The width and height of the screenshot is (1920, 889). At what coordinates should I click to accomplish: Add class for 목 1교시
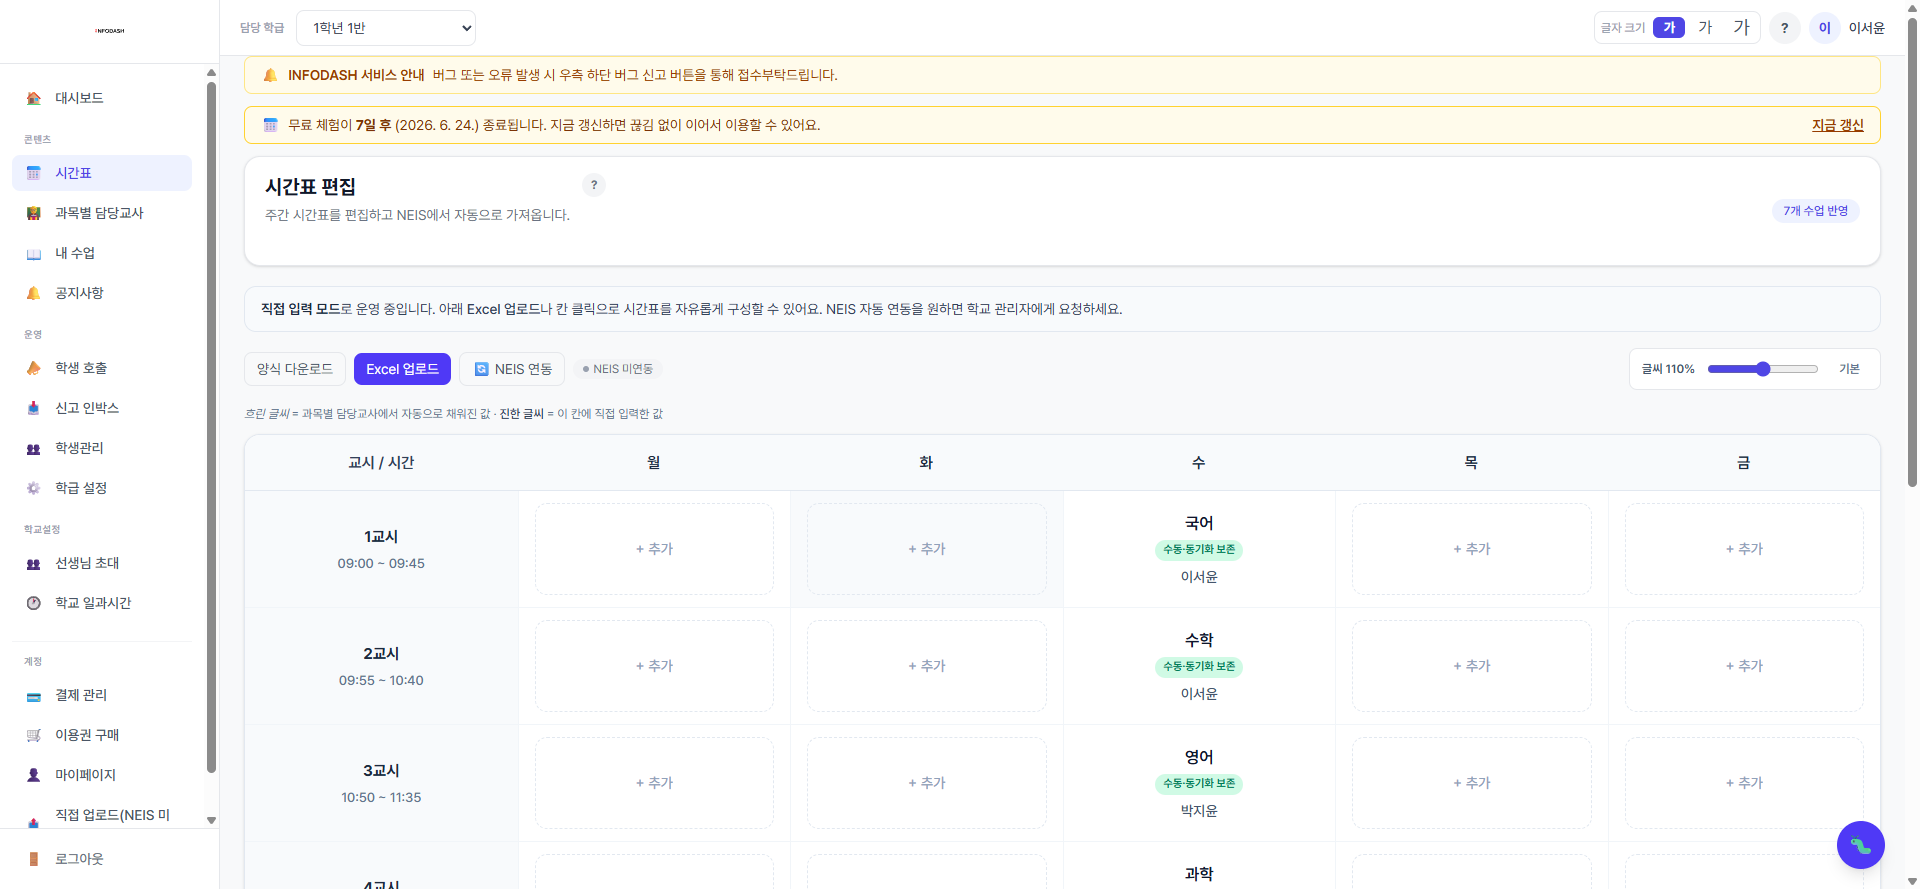point(1472,549)
